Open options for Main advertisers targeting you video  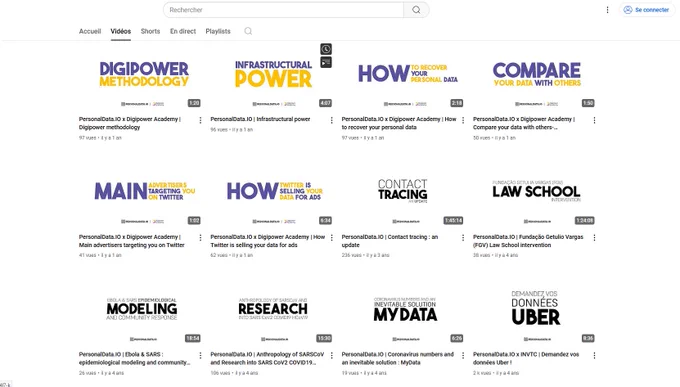point(200,238)
